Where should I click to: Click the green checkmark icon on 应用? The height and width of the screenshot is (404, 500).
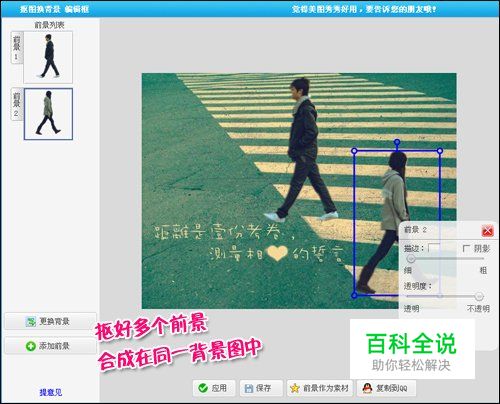203,388
